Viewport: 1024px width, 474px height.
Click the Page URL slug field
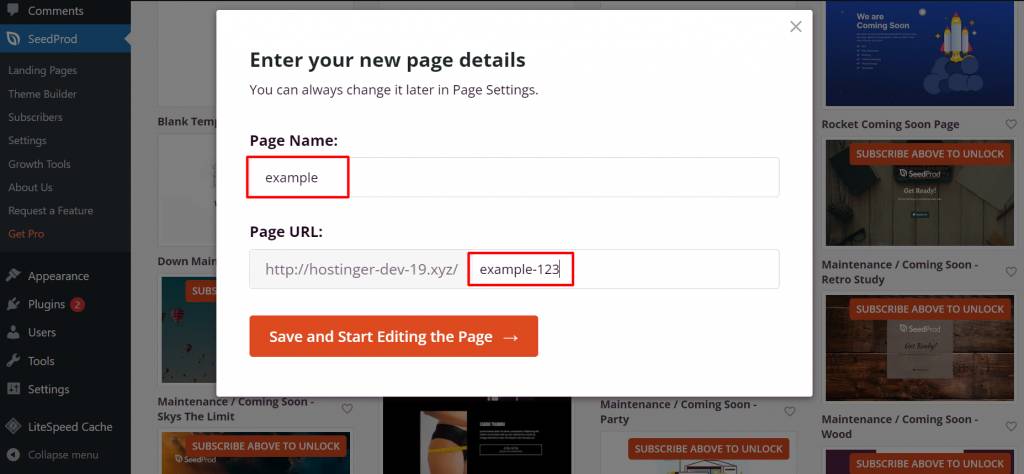[623, 269]
